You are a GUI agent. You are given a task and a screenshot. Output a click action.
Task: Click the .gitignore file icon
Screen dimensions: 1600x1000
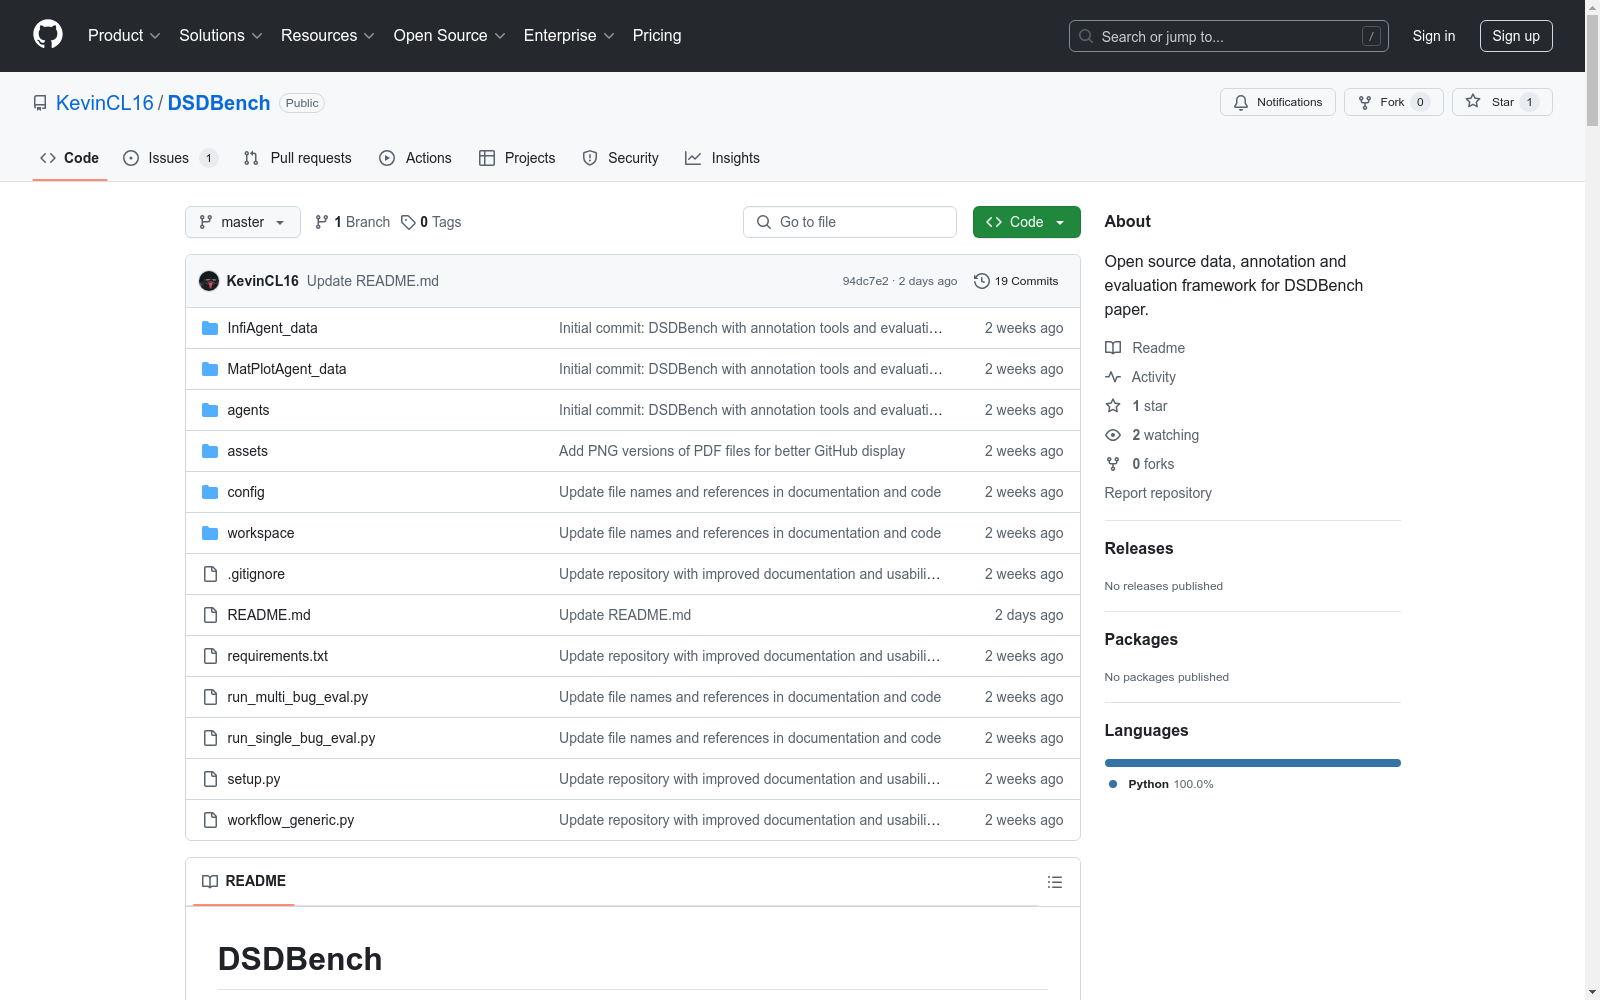click(210, 574)
